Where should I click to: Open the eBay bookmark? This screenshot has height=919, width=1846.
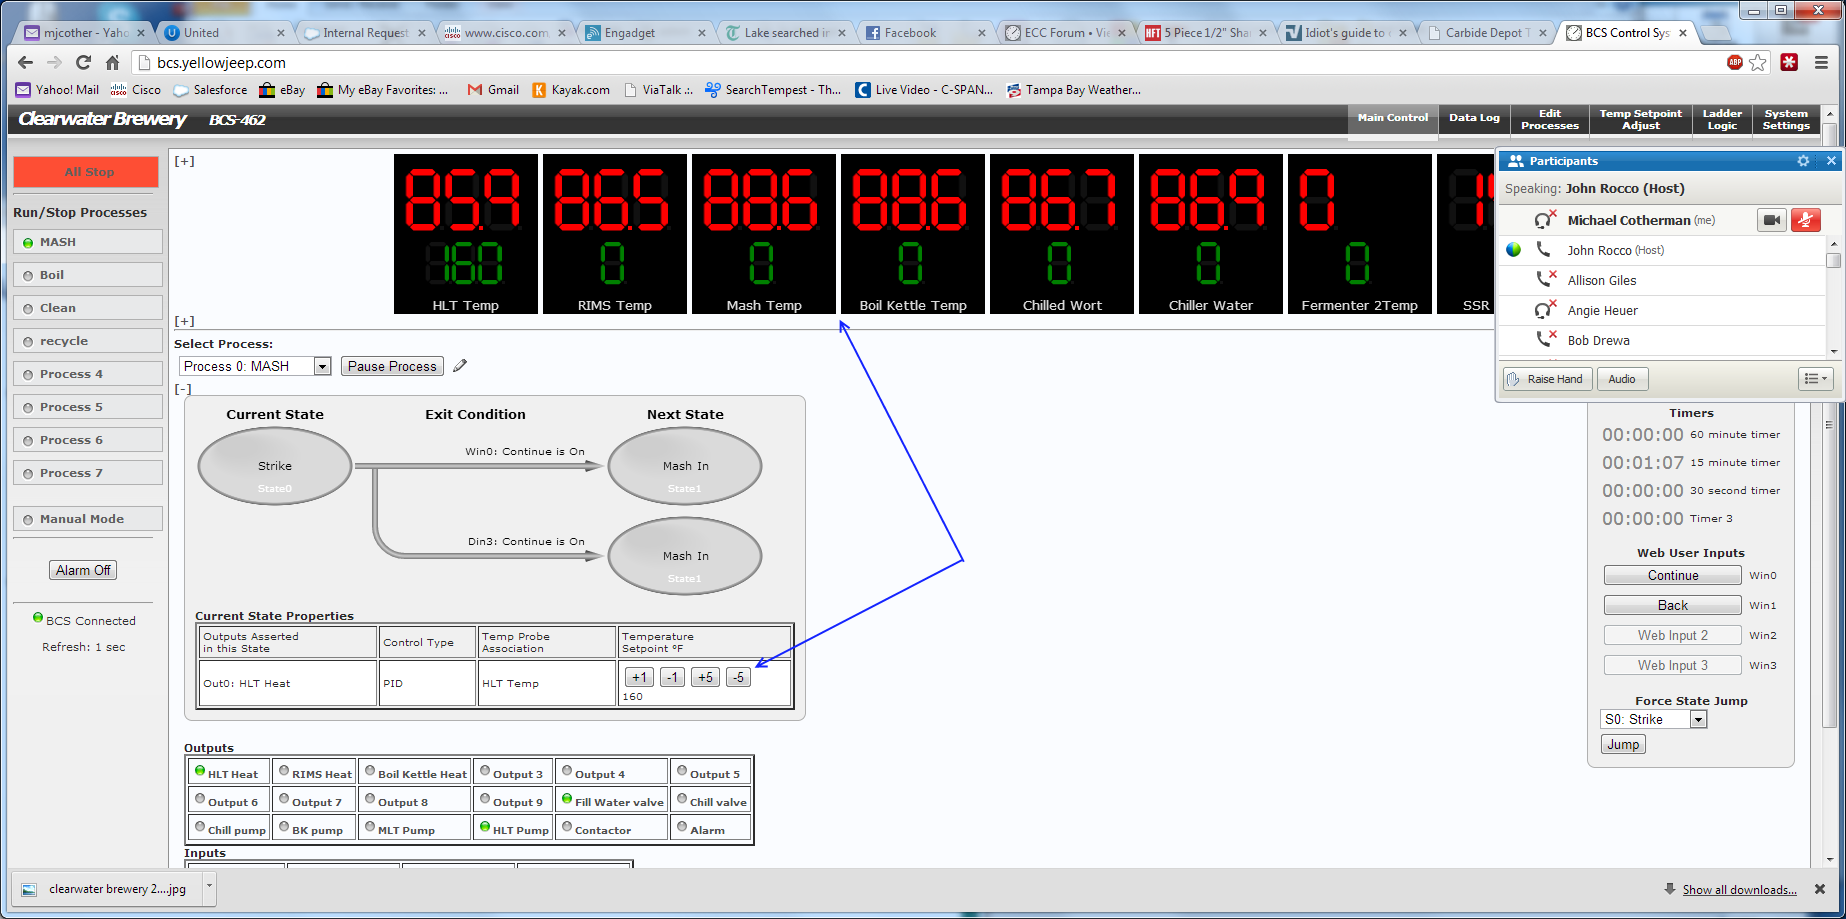(282, 90)
